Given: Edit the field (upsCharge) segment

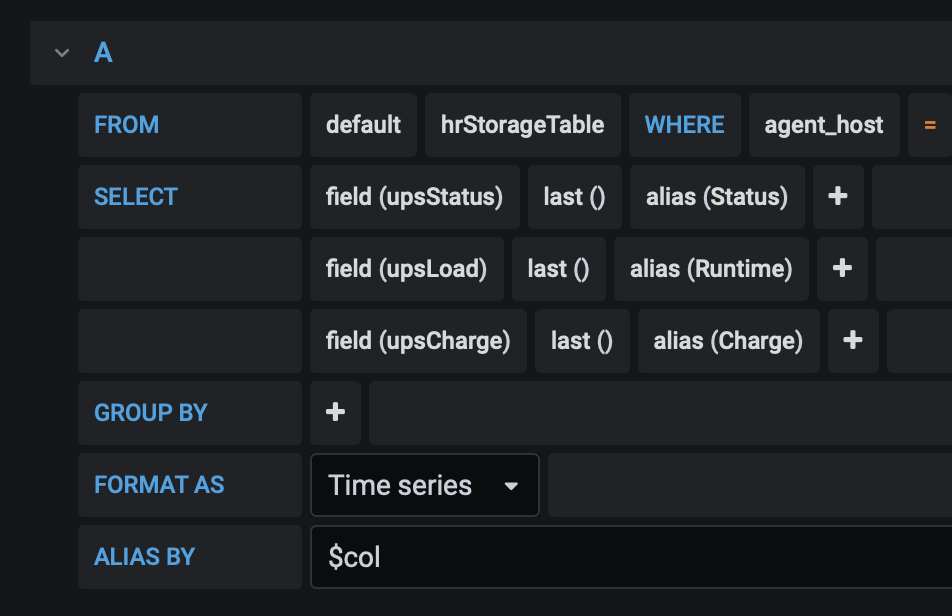Looking at the screenshot, I should (418, 341).
